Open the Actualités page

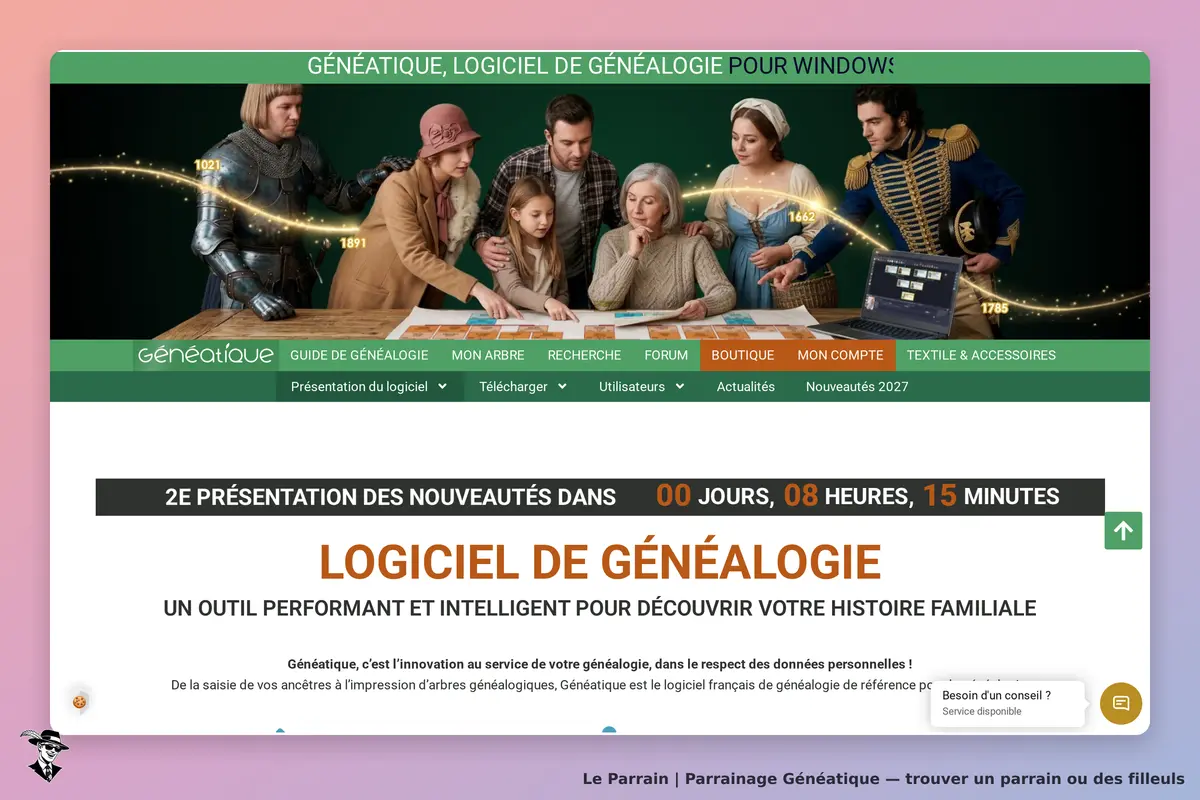pos(746,386)
